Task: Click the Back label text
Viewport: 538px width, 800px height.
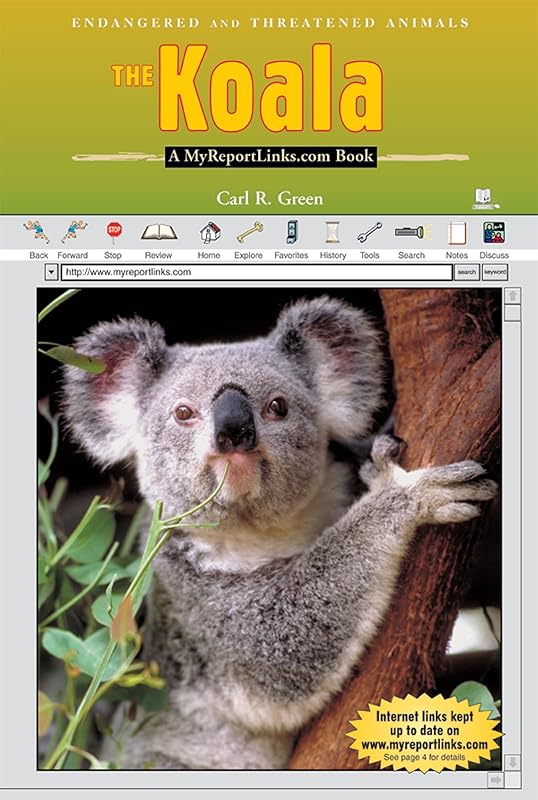Action: 38,255
